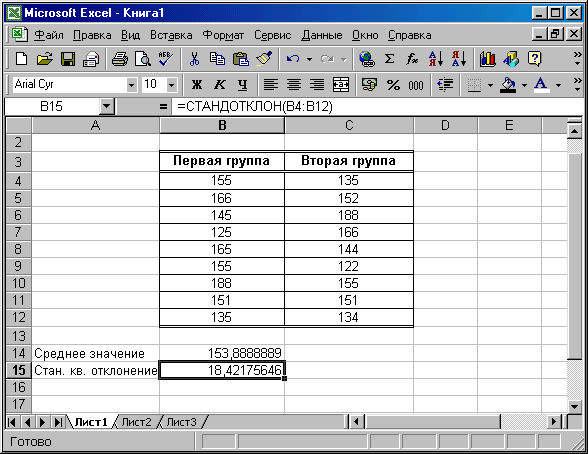Create a new workbook with New icon
Image resolution: width=588 pixels, height=454 pixels.
[x=21, y=59]
